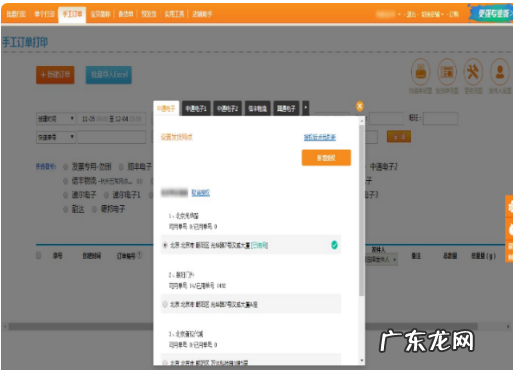The height and width of the screenshot is (370, 513).
Task: Open the 快递单号 dropdown filter
Action: pyautogui.click(x=56, y=137)
